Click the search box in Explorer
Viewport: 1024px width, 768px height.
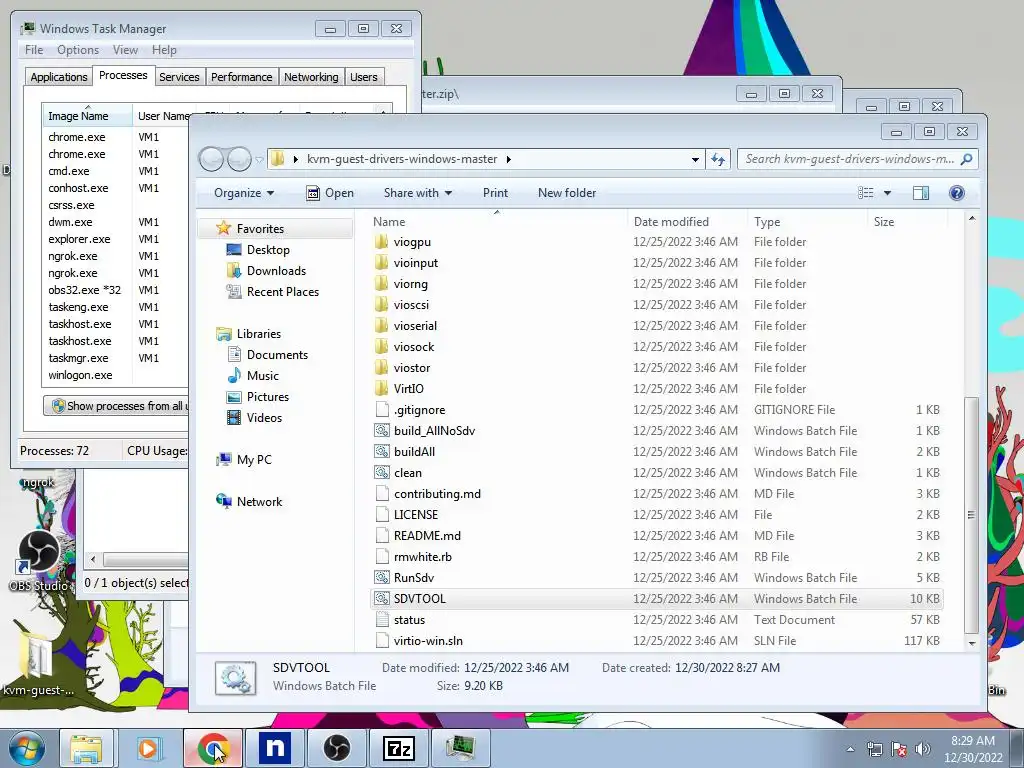coord(857,159)
